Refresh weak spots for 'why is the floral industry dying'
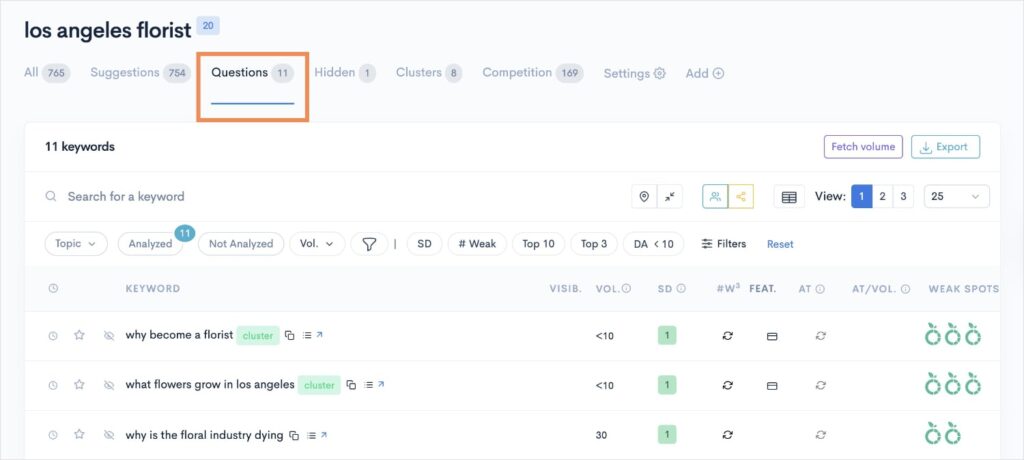1024x460 pixels. 728,435
